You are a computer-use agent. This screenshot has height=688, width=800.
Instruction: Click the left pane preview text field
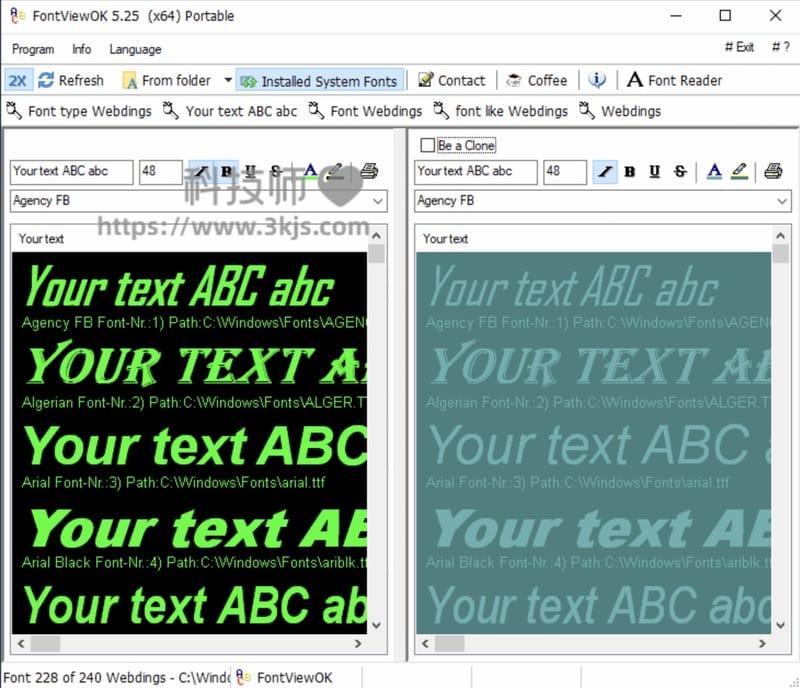coord(71,172)
